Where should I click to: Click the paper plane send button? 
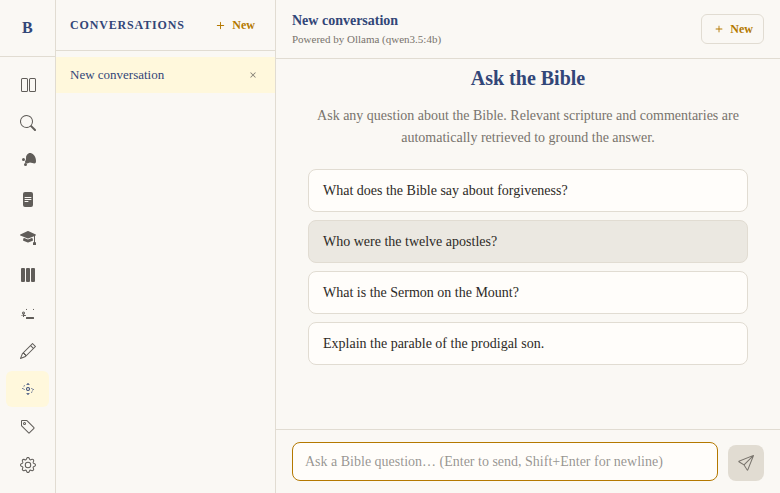click(745, 462)
